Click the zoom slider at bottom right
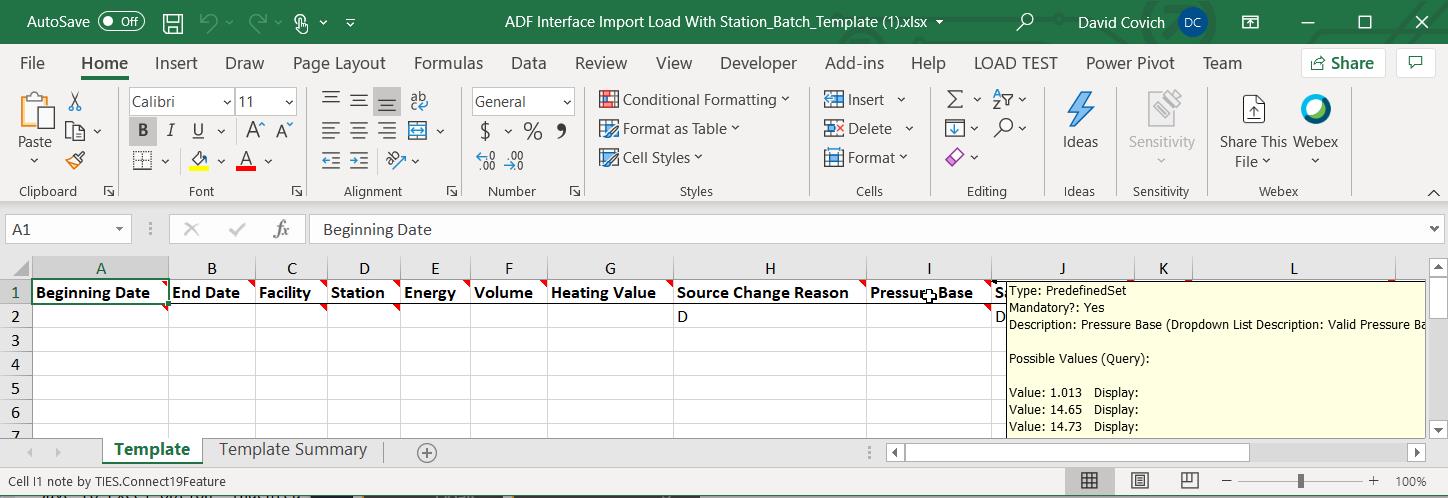 [1300, 481]
